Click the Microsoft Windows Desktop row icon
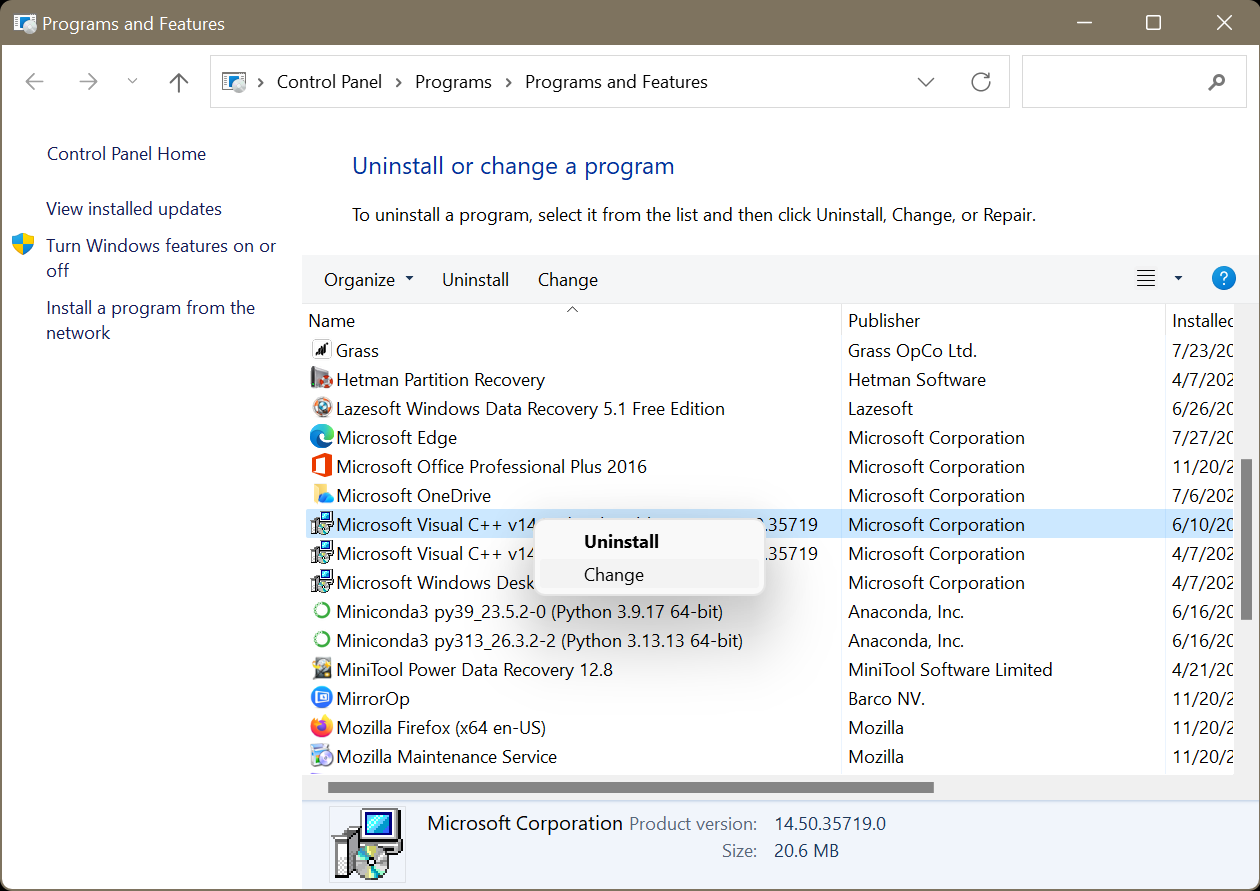The height and width of the screenshot is (891, 1260). click(x=322, y=582)
